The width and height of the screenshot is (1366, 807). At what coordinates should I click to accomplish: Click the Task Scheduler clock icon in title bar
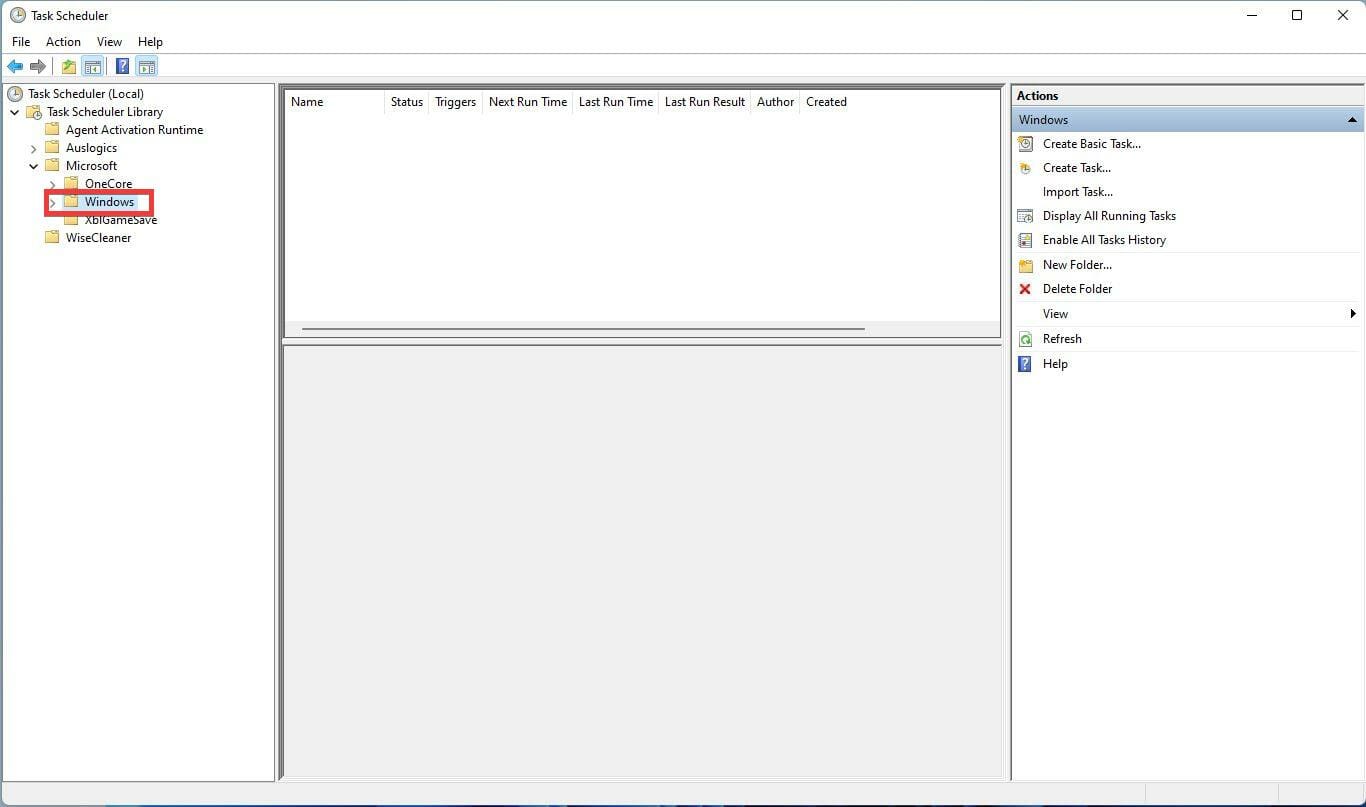(17, 15)
